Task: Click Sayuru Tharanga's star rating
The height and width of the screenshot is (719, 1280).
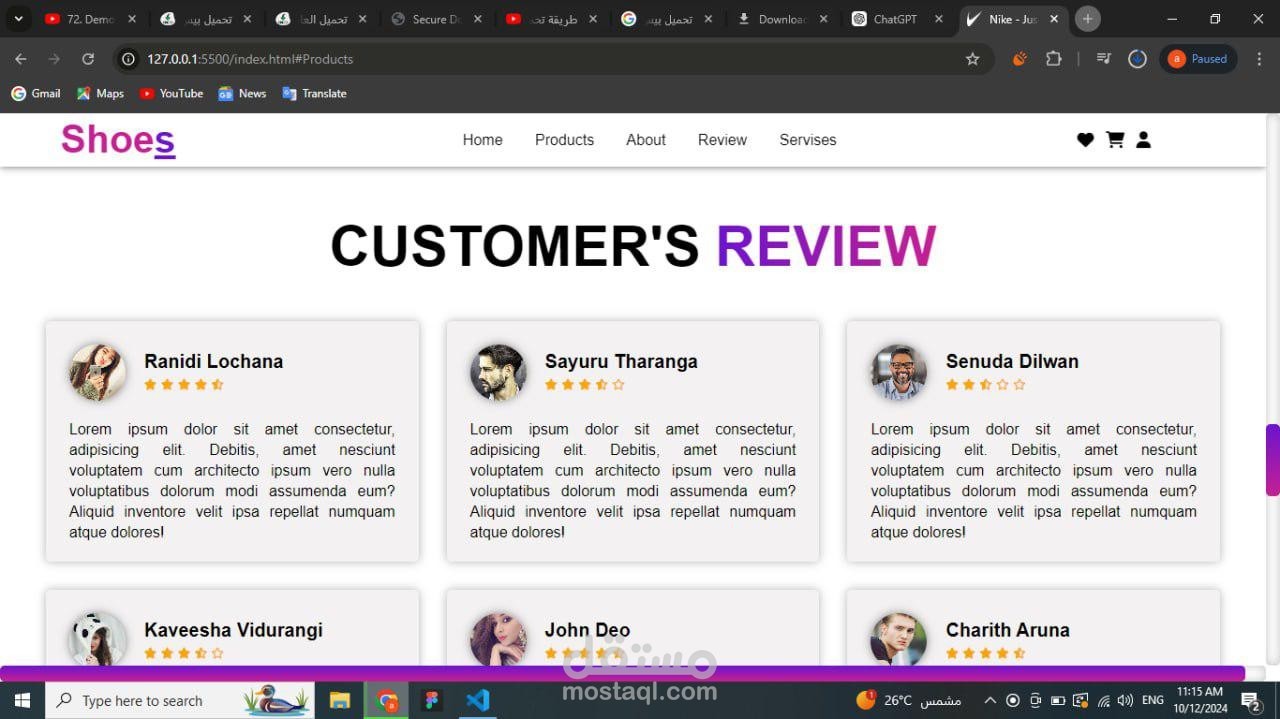Action: (585, 384)
